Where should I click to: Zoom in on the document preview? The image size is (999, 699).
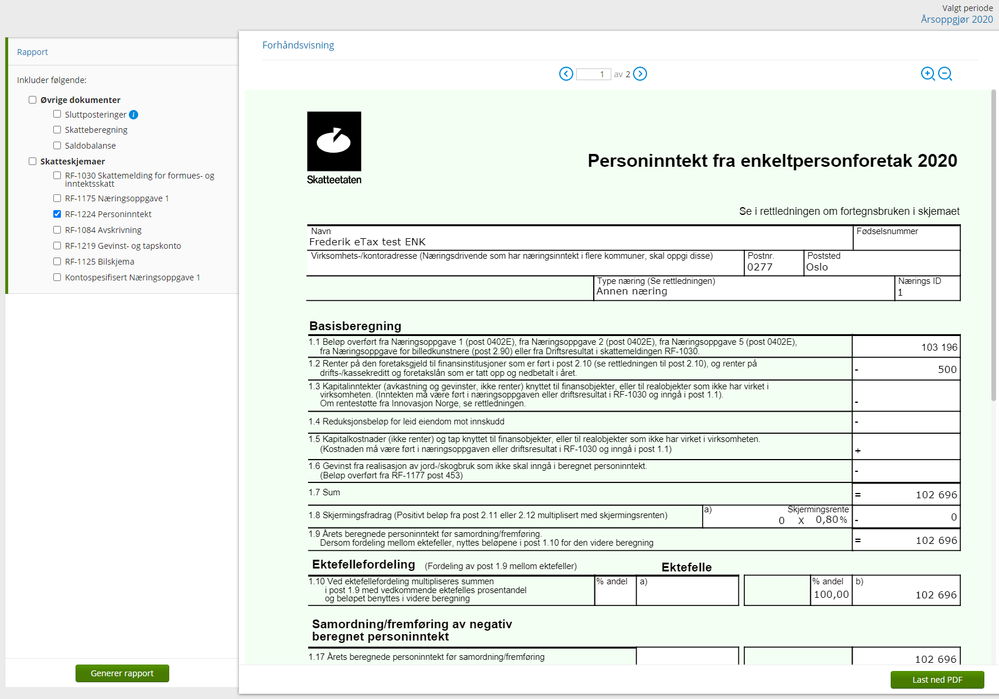tap(928, 74)
